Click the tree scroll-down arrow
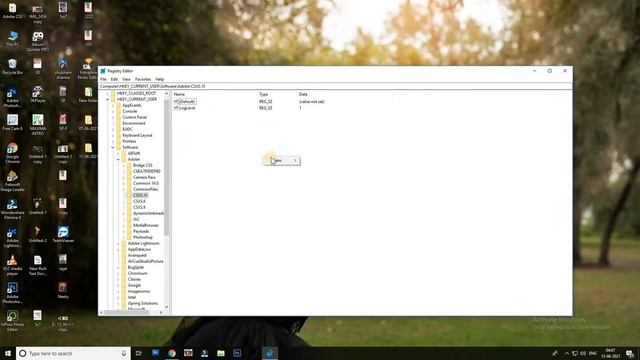Viewport: 640px width, 360px height. click(166, 307)
